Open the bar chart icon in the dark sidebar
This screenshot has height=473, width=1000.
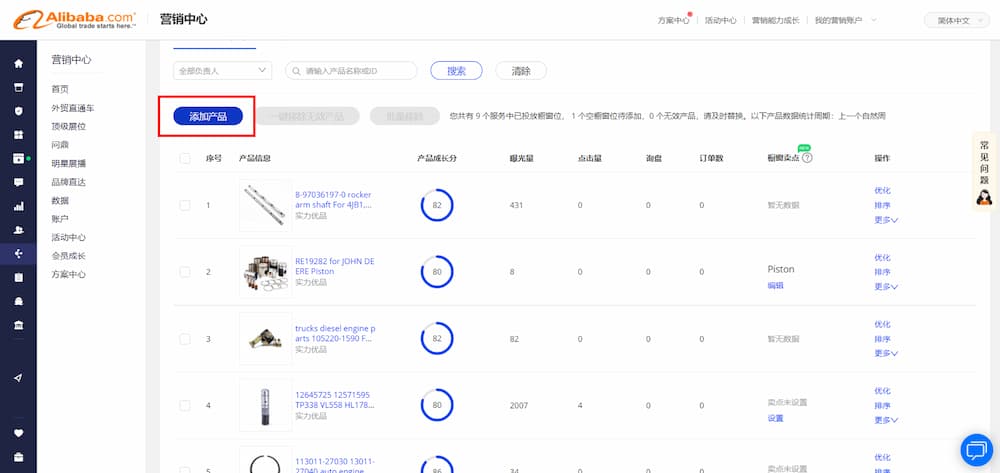point(18,207)
